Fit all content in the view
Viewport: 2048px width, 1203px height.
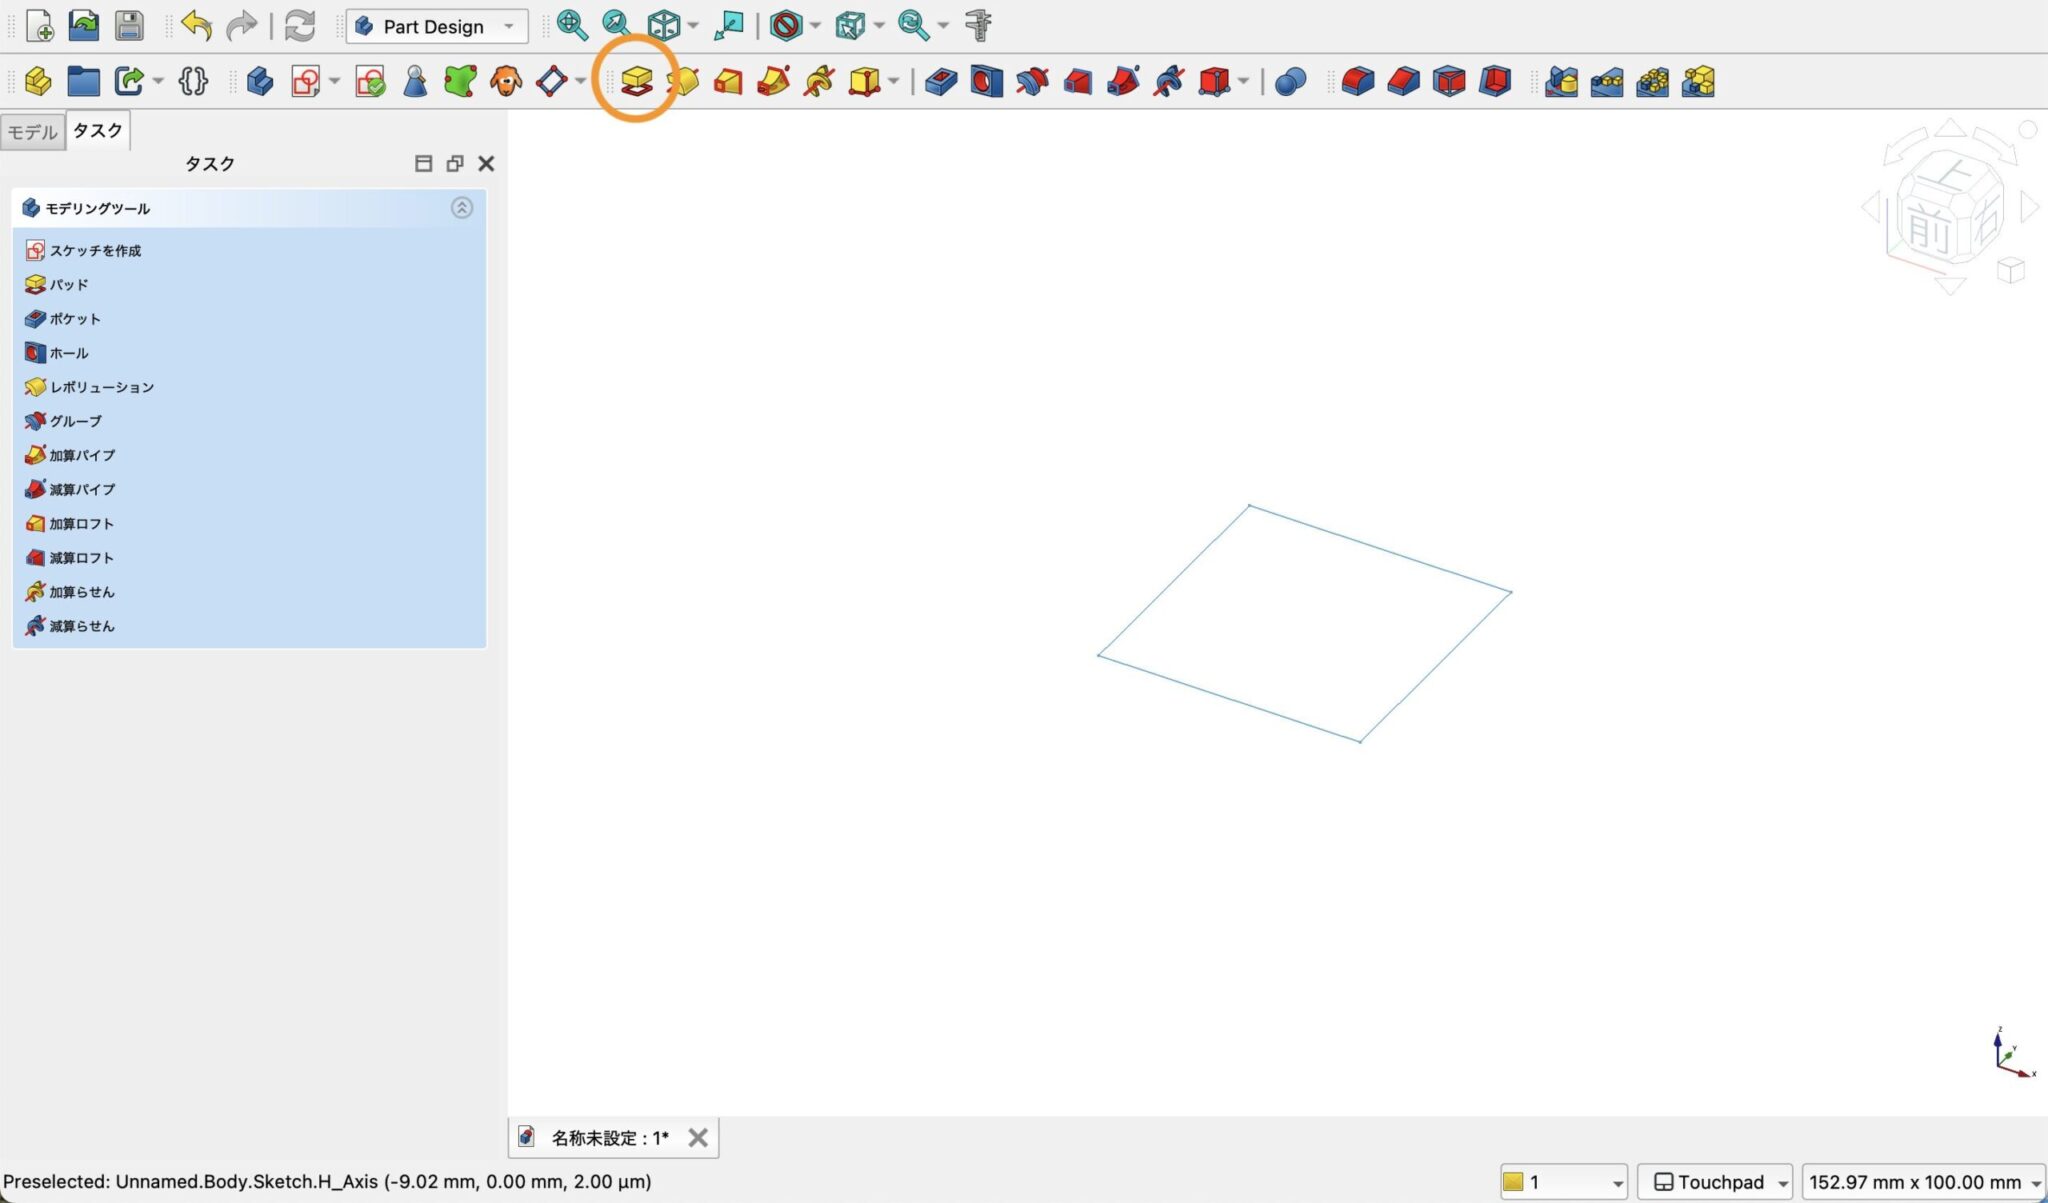[x=572, y=26]
